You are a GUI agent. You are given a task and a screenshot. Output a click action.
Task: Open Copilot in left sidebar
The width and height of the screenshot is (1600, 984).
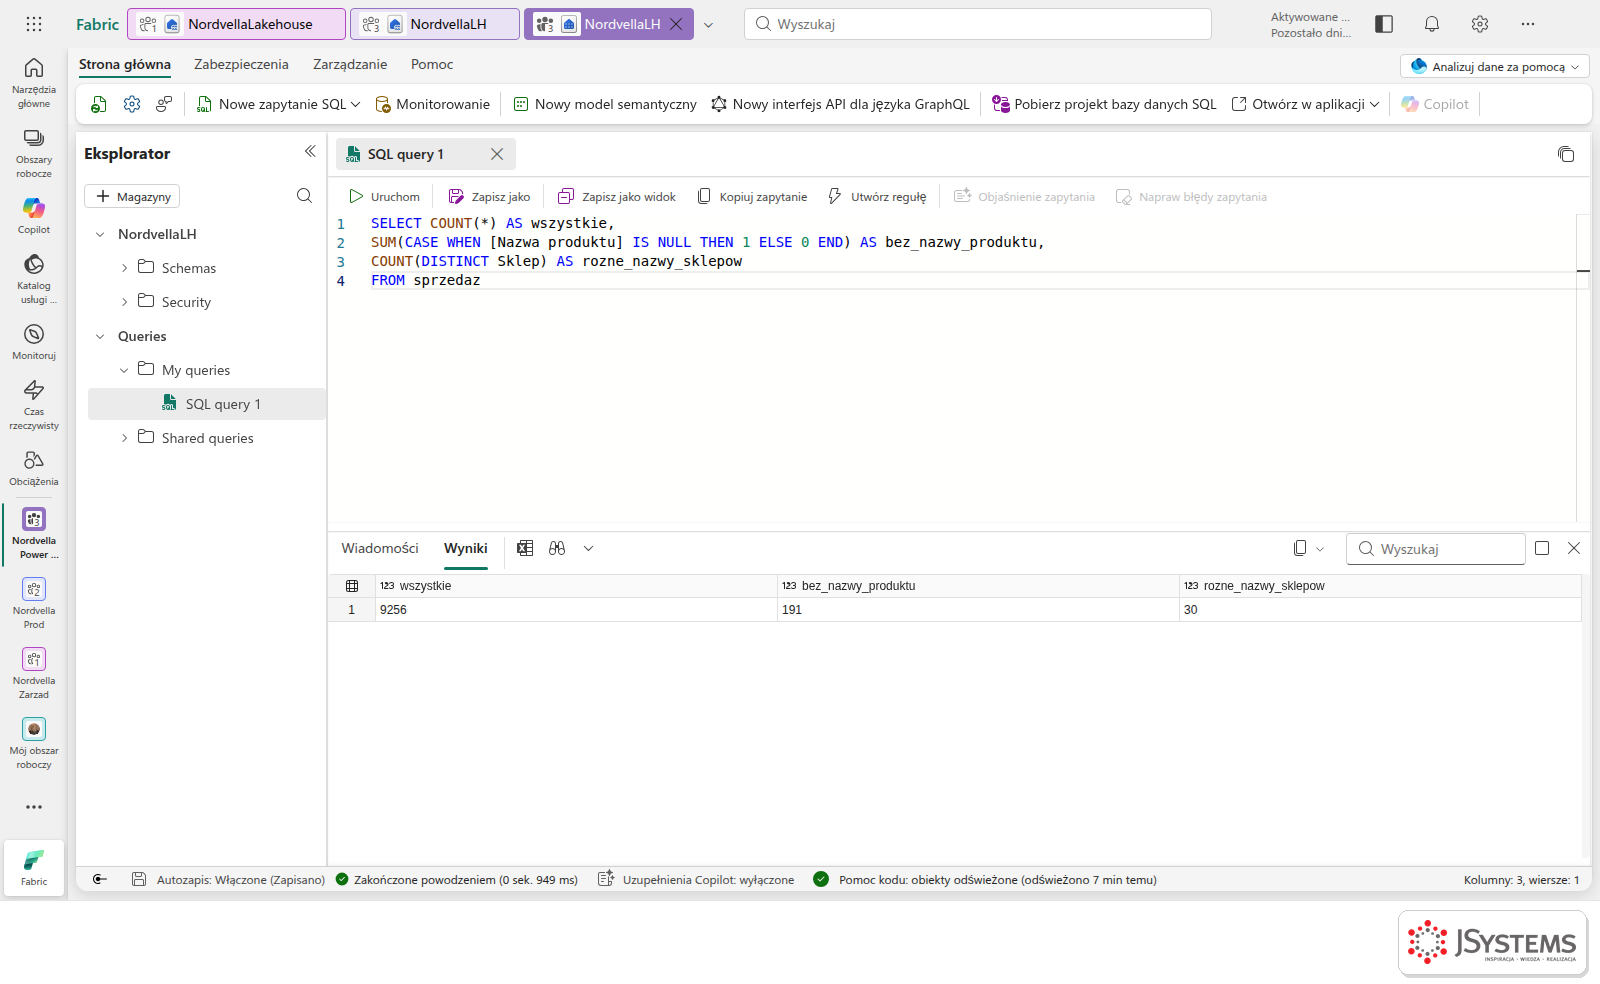34,215
